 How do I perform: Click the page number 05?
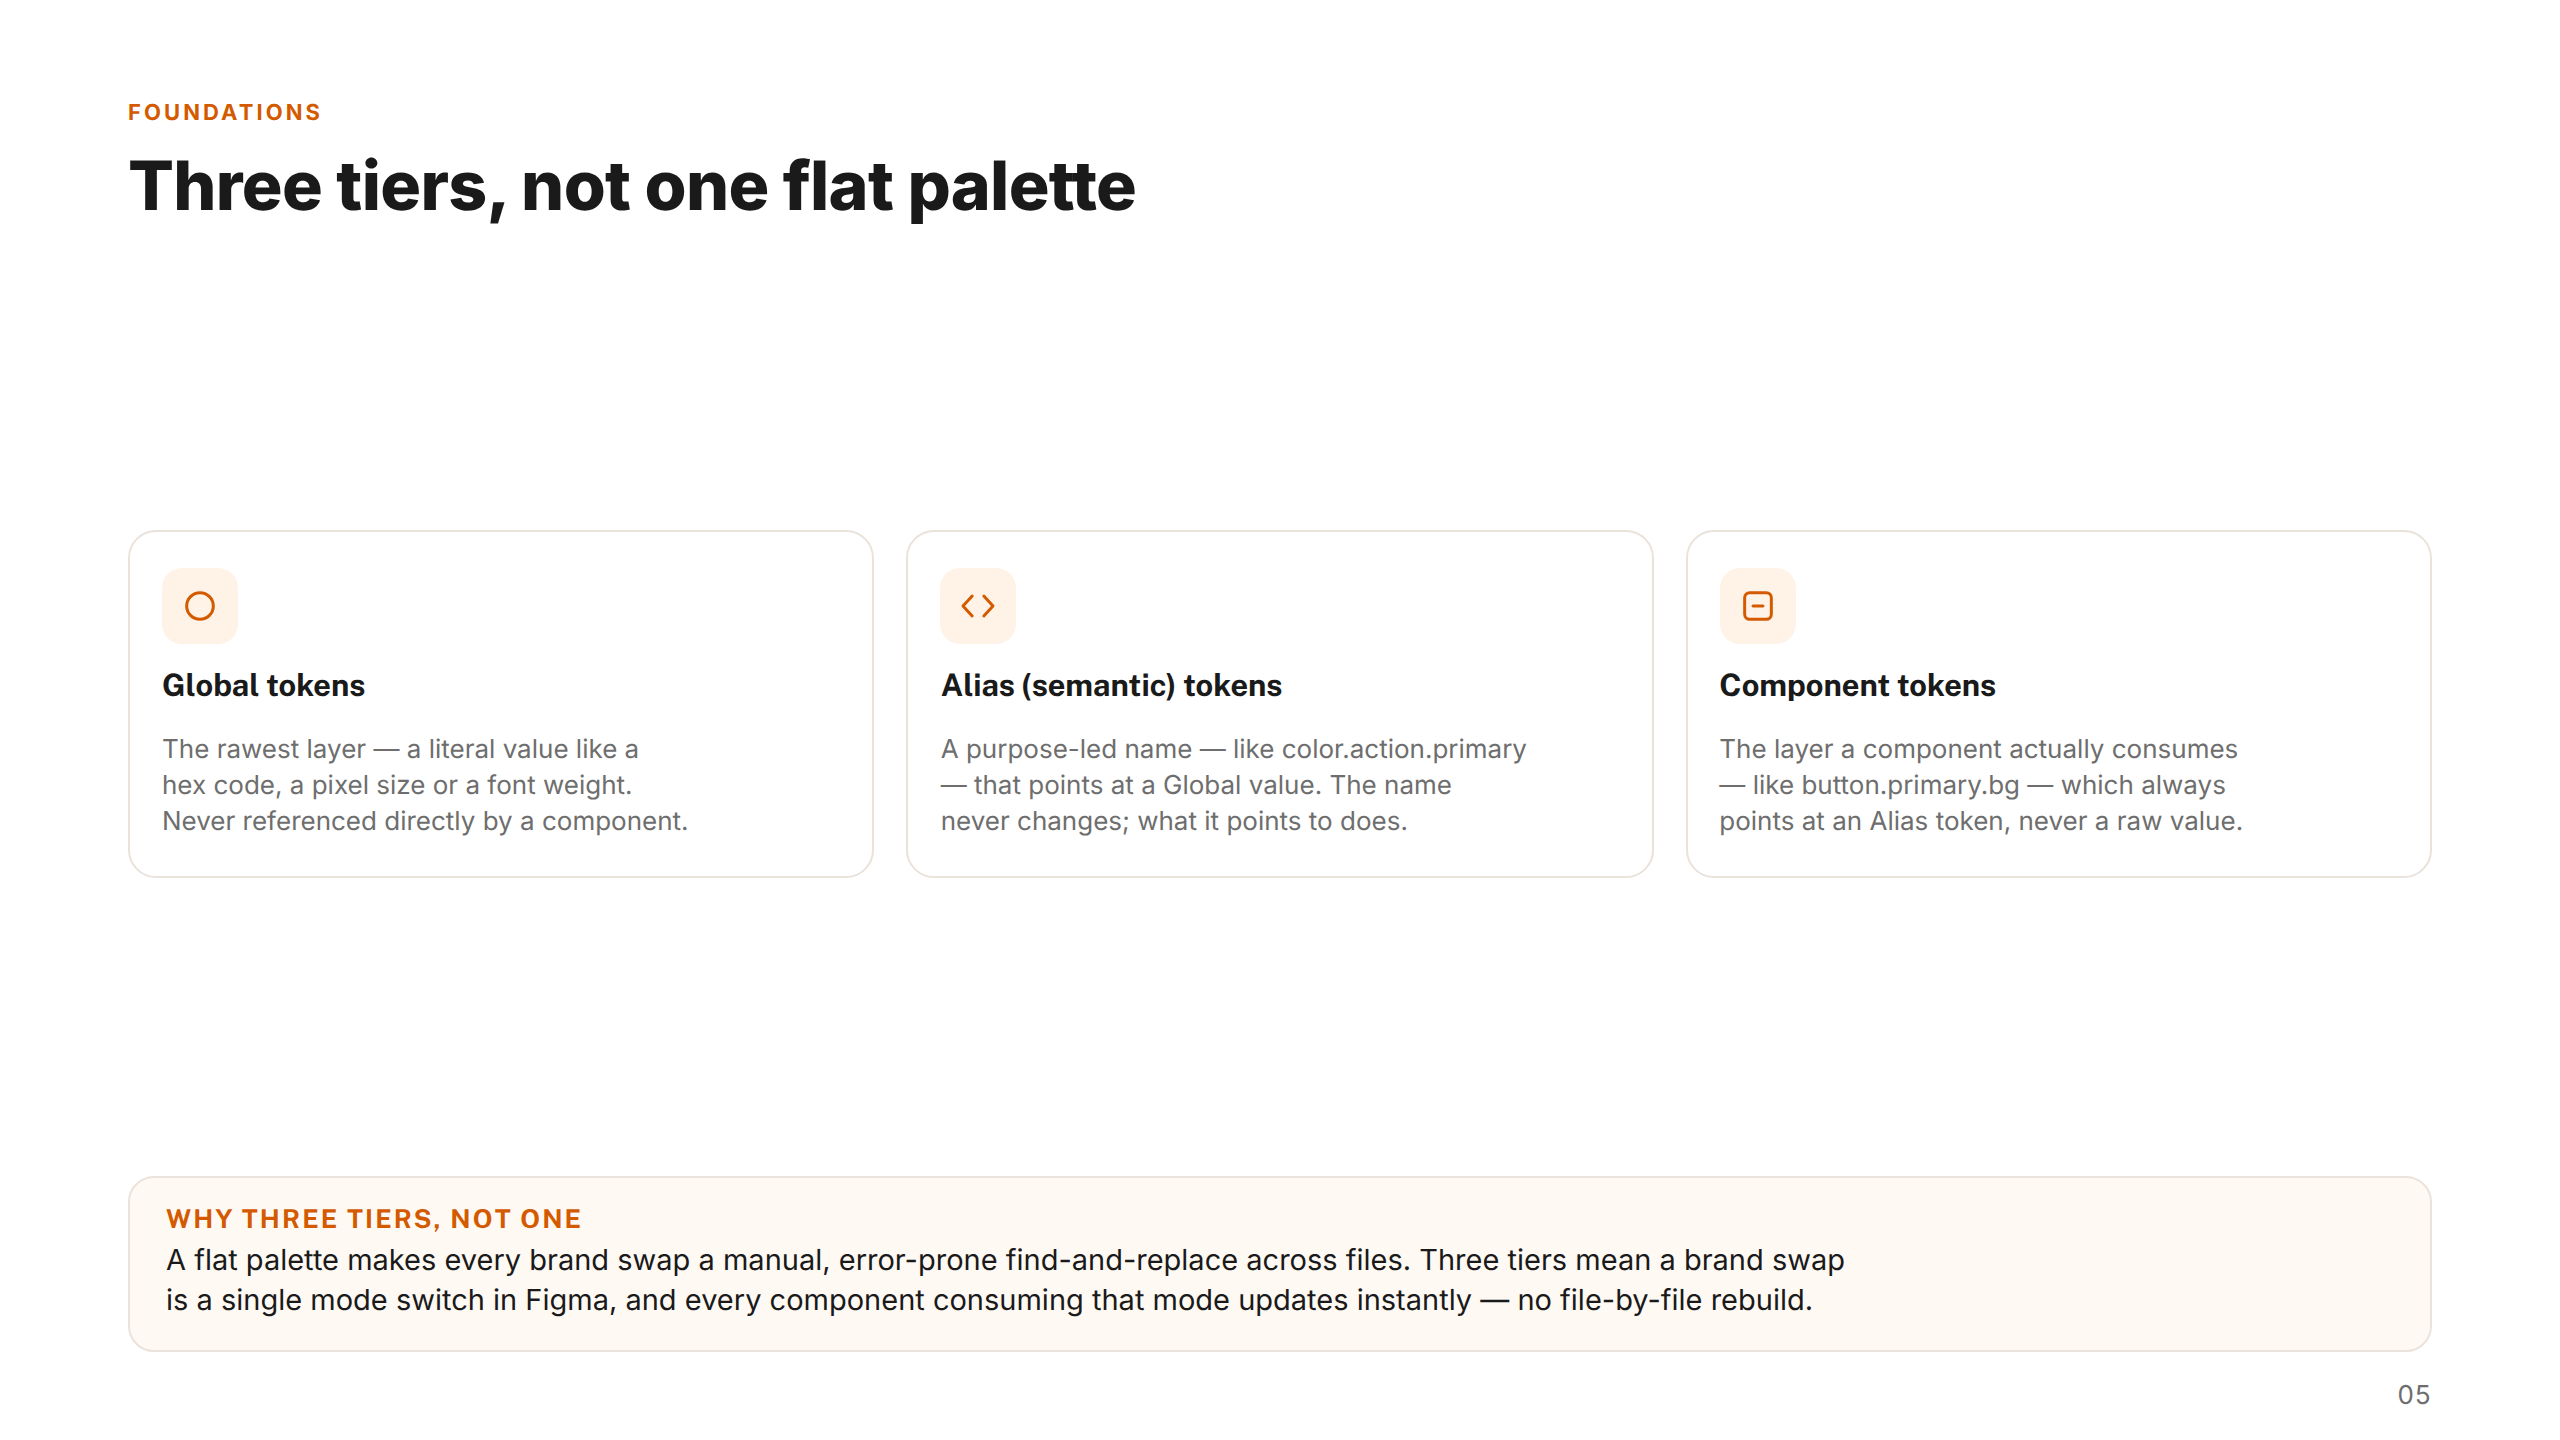pos(2414,1395)
